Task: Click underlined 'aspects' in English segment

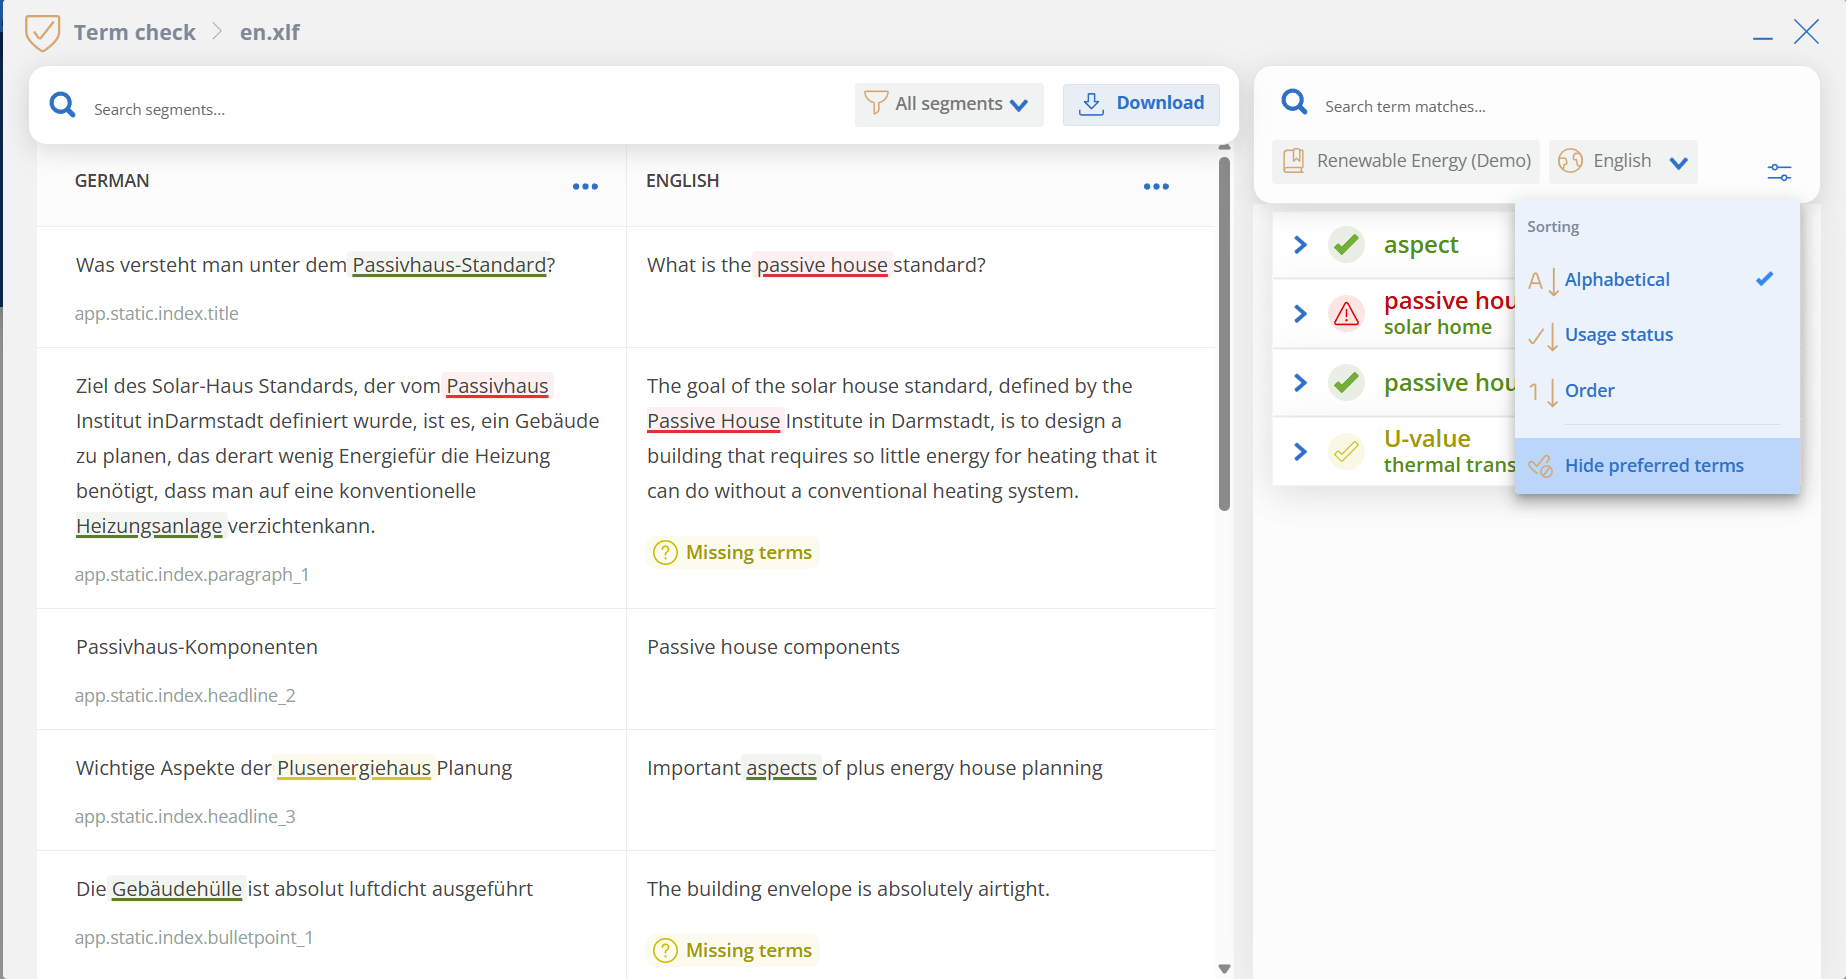Action: tap(781, 768)
